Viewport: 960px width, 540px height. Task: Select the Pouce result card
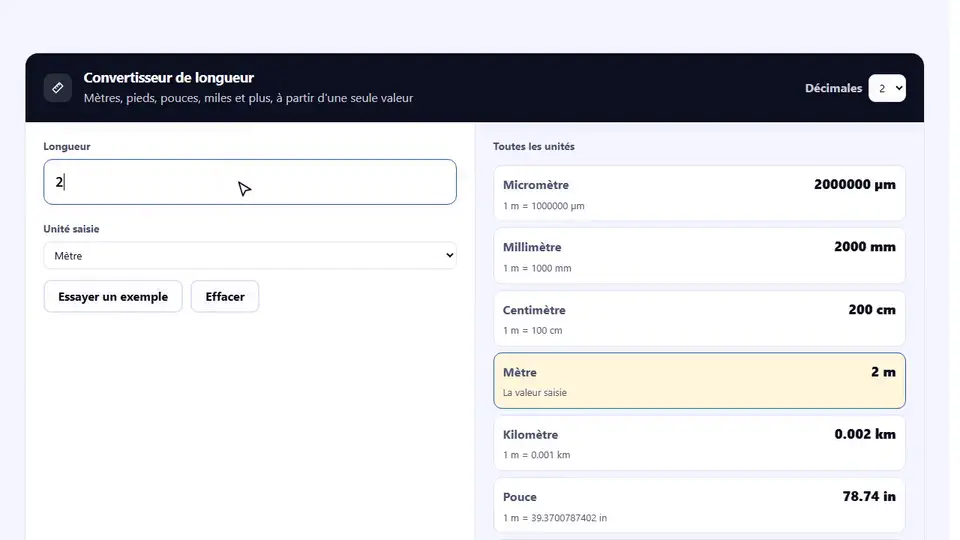[x=699, y=505]
